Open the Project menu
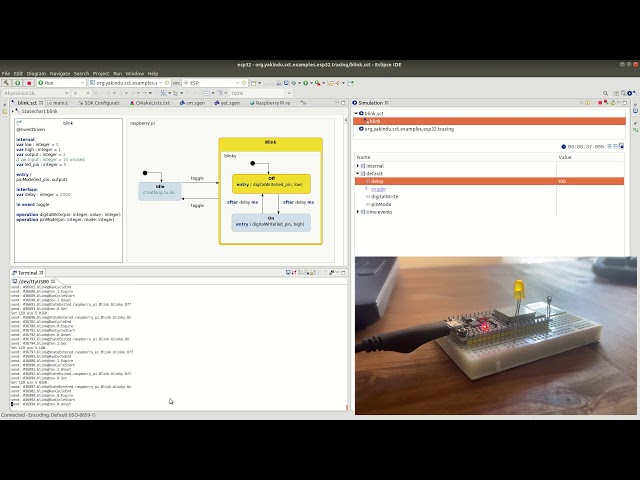This screenshot has height=480, width=640. click(x=101, y=73)
